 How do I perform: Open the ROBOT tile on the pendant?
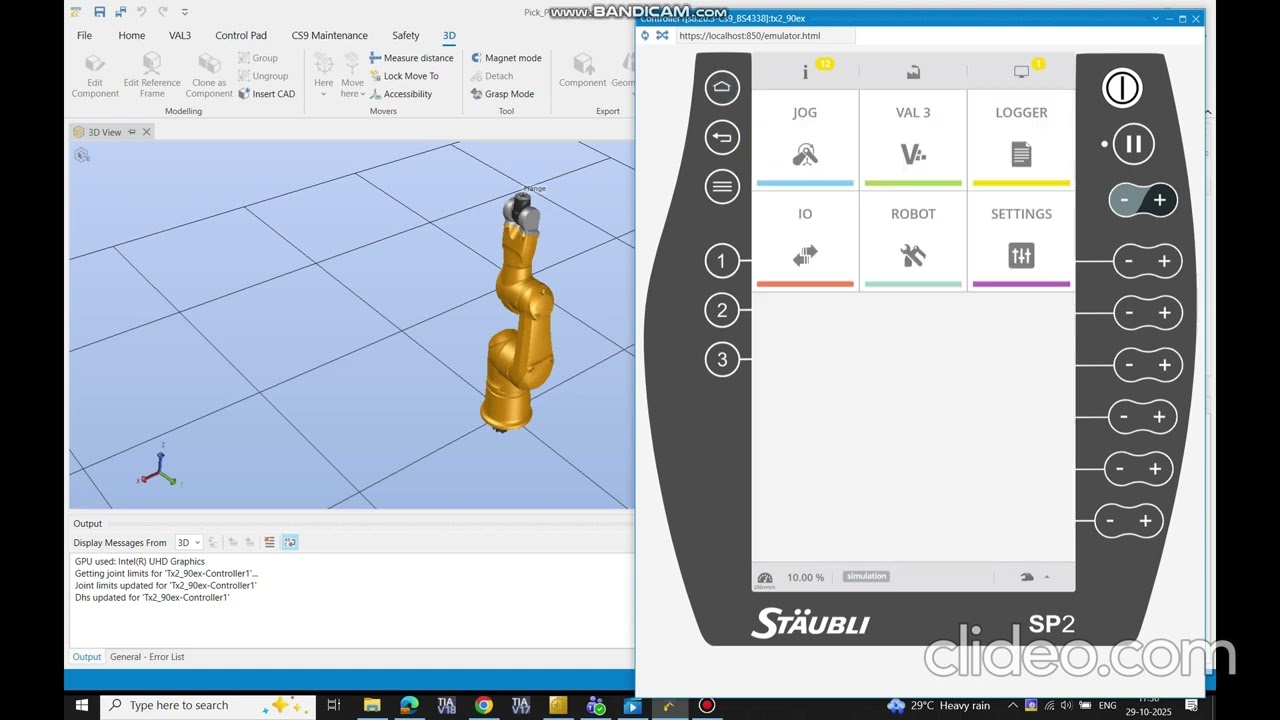[913, 241]
